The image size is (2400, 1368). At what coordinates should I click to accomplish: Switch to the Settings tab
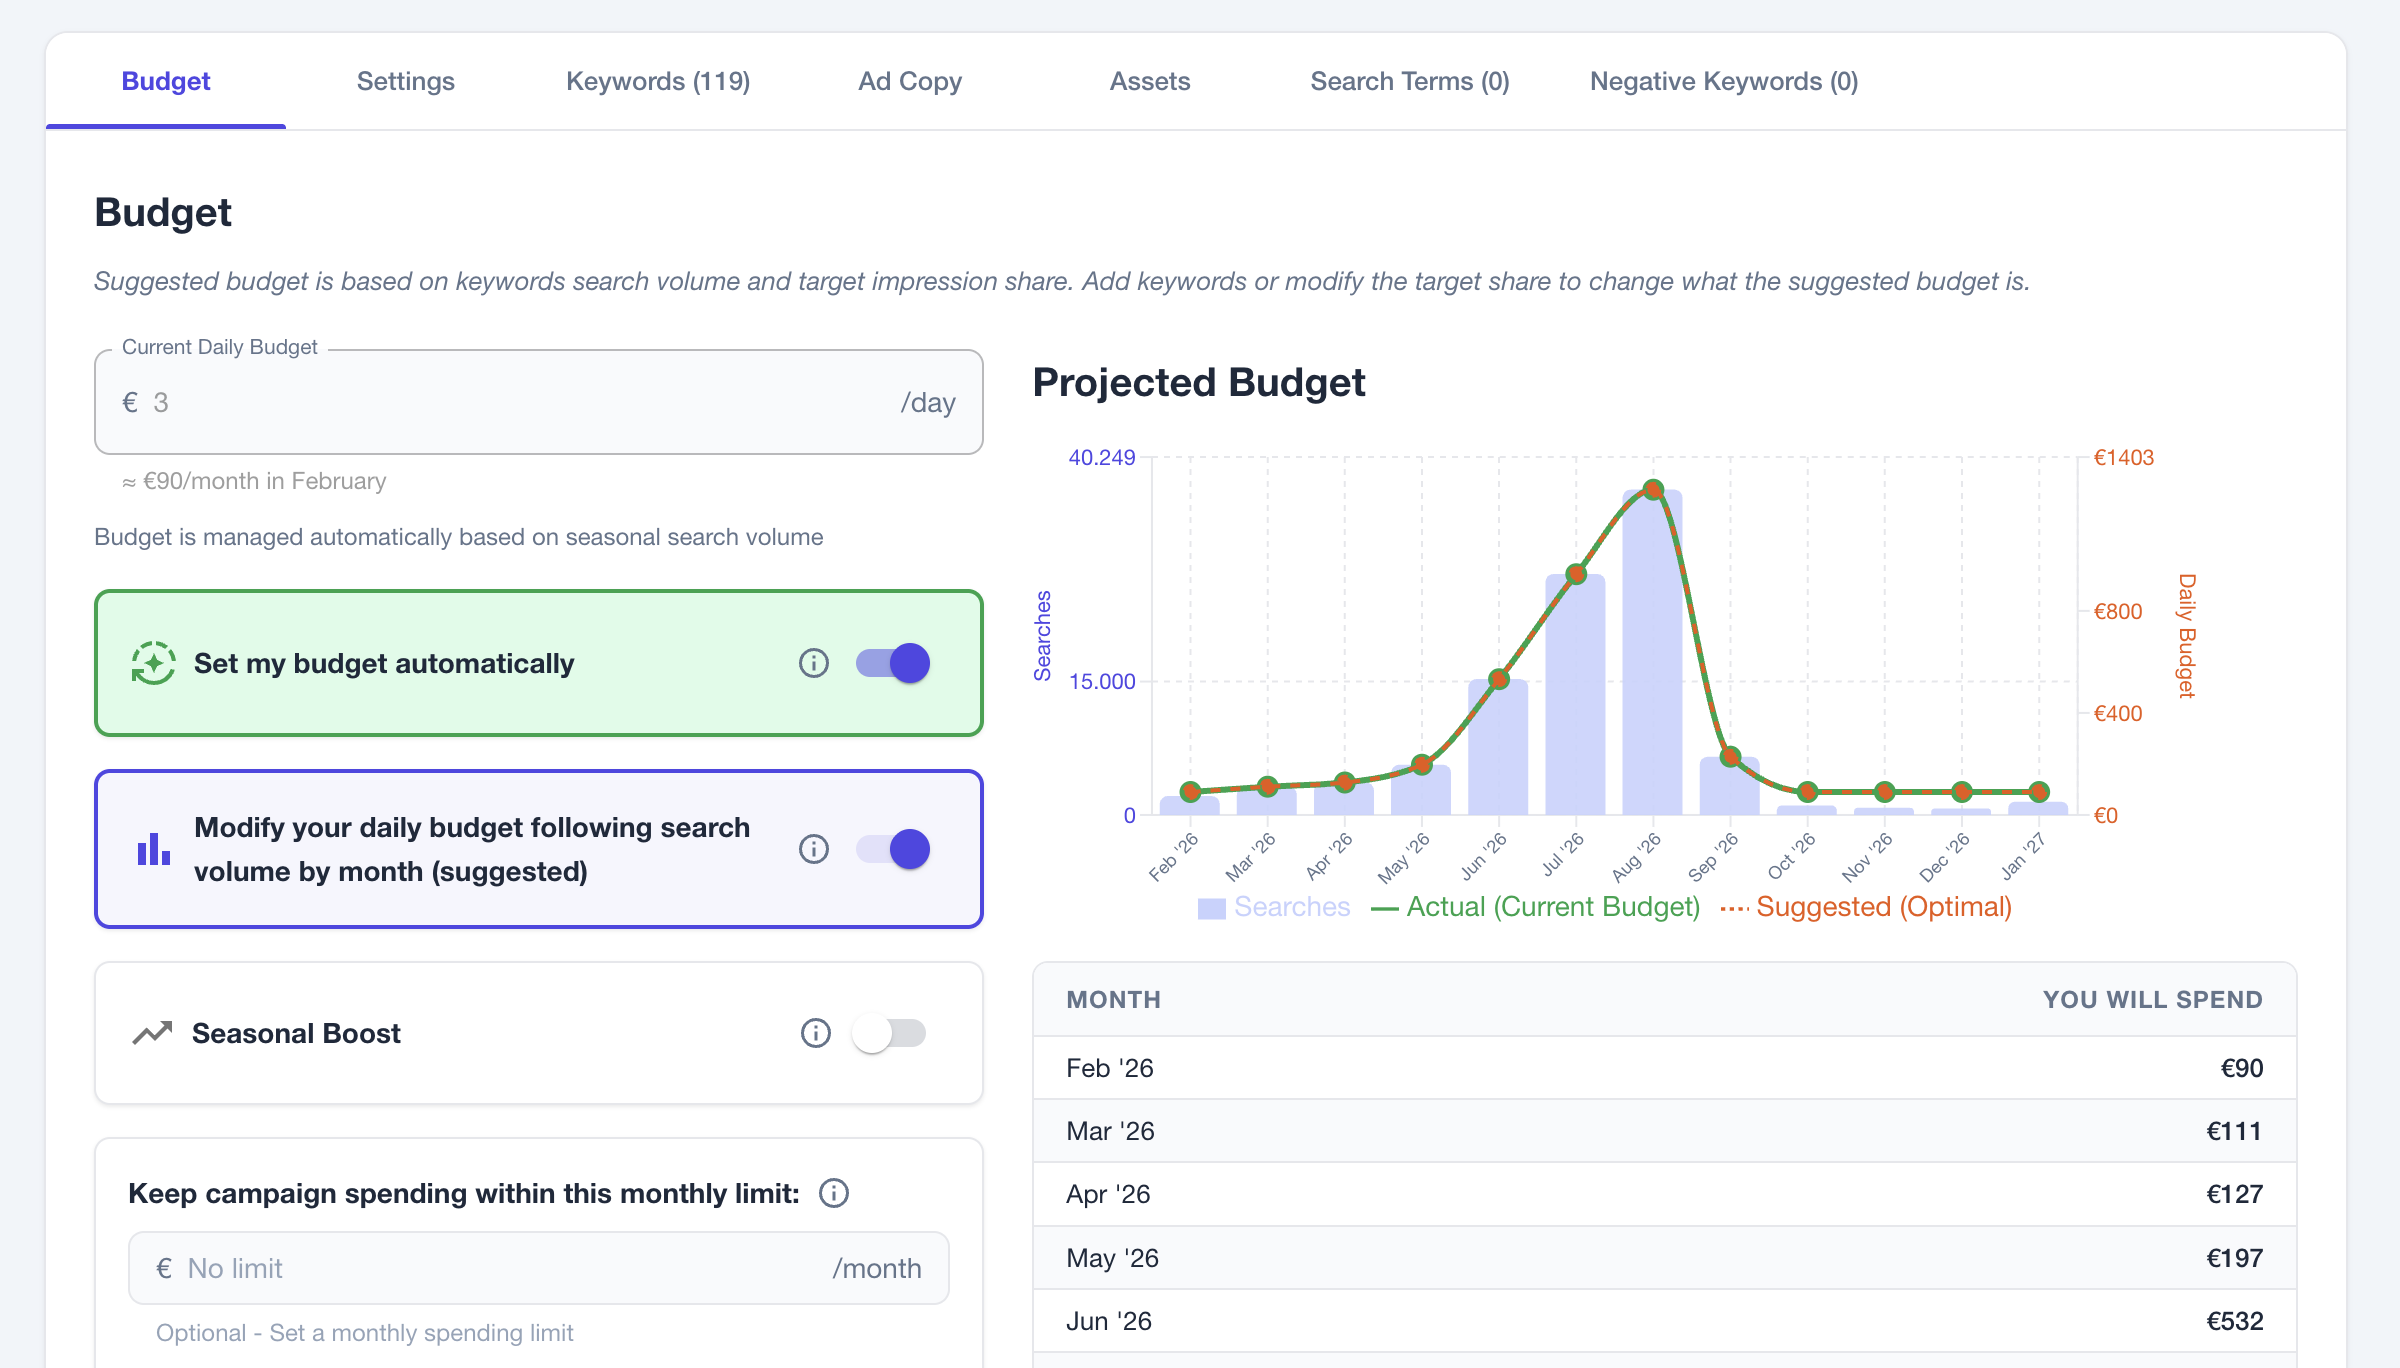[x=406, y=81]
